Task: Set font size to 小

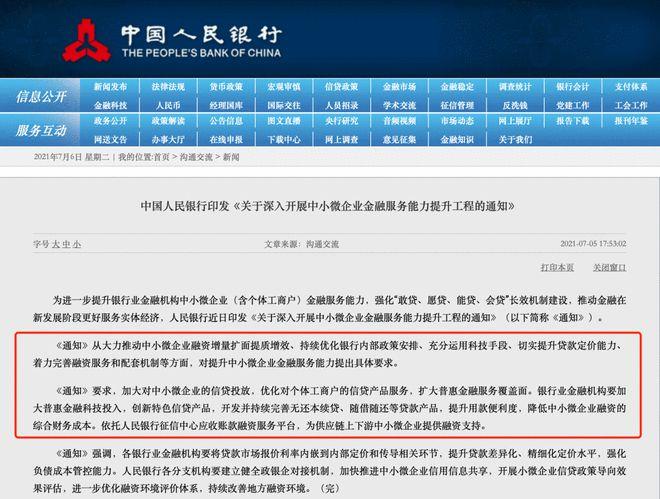Action: (77, 244)
